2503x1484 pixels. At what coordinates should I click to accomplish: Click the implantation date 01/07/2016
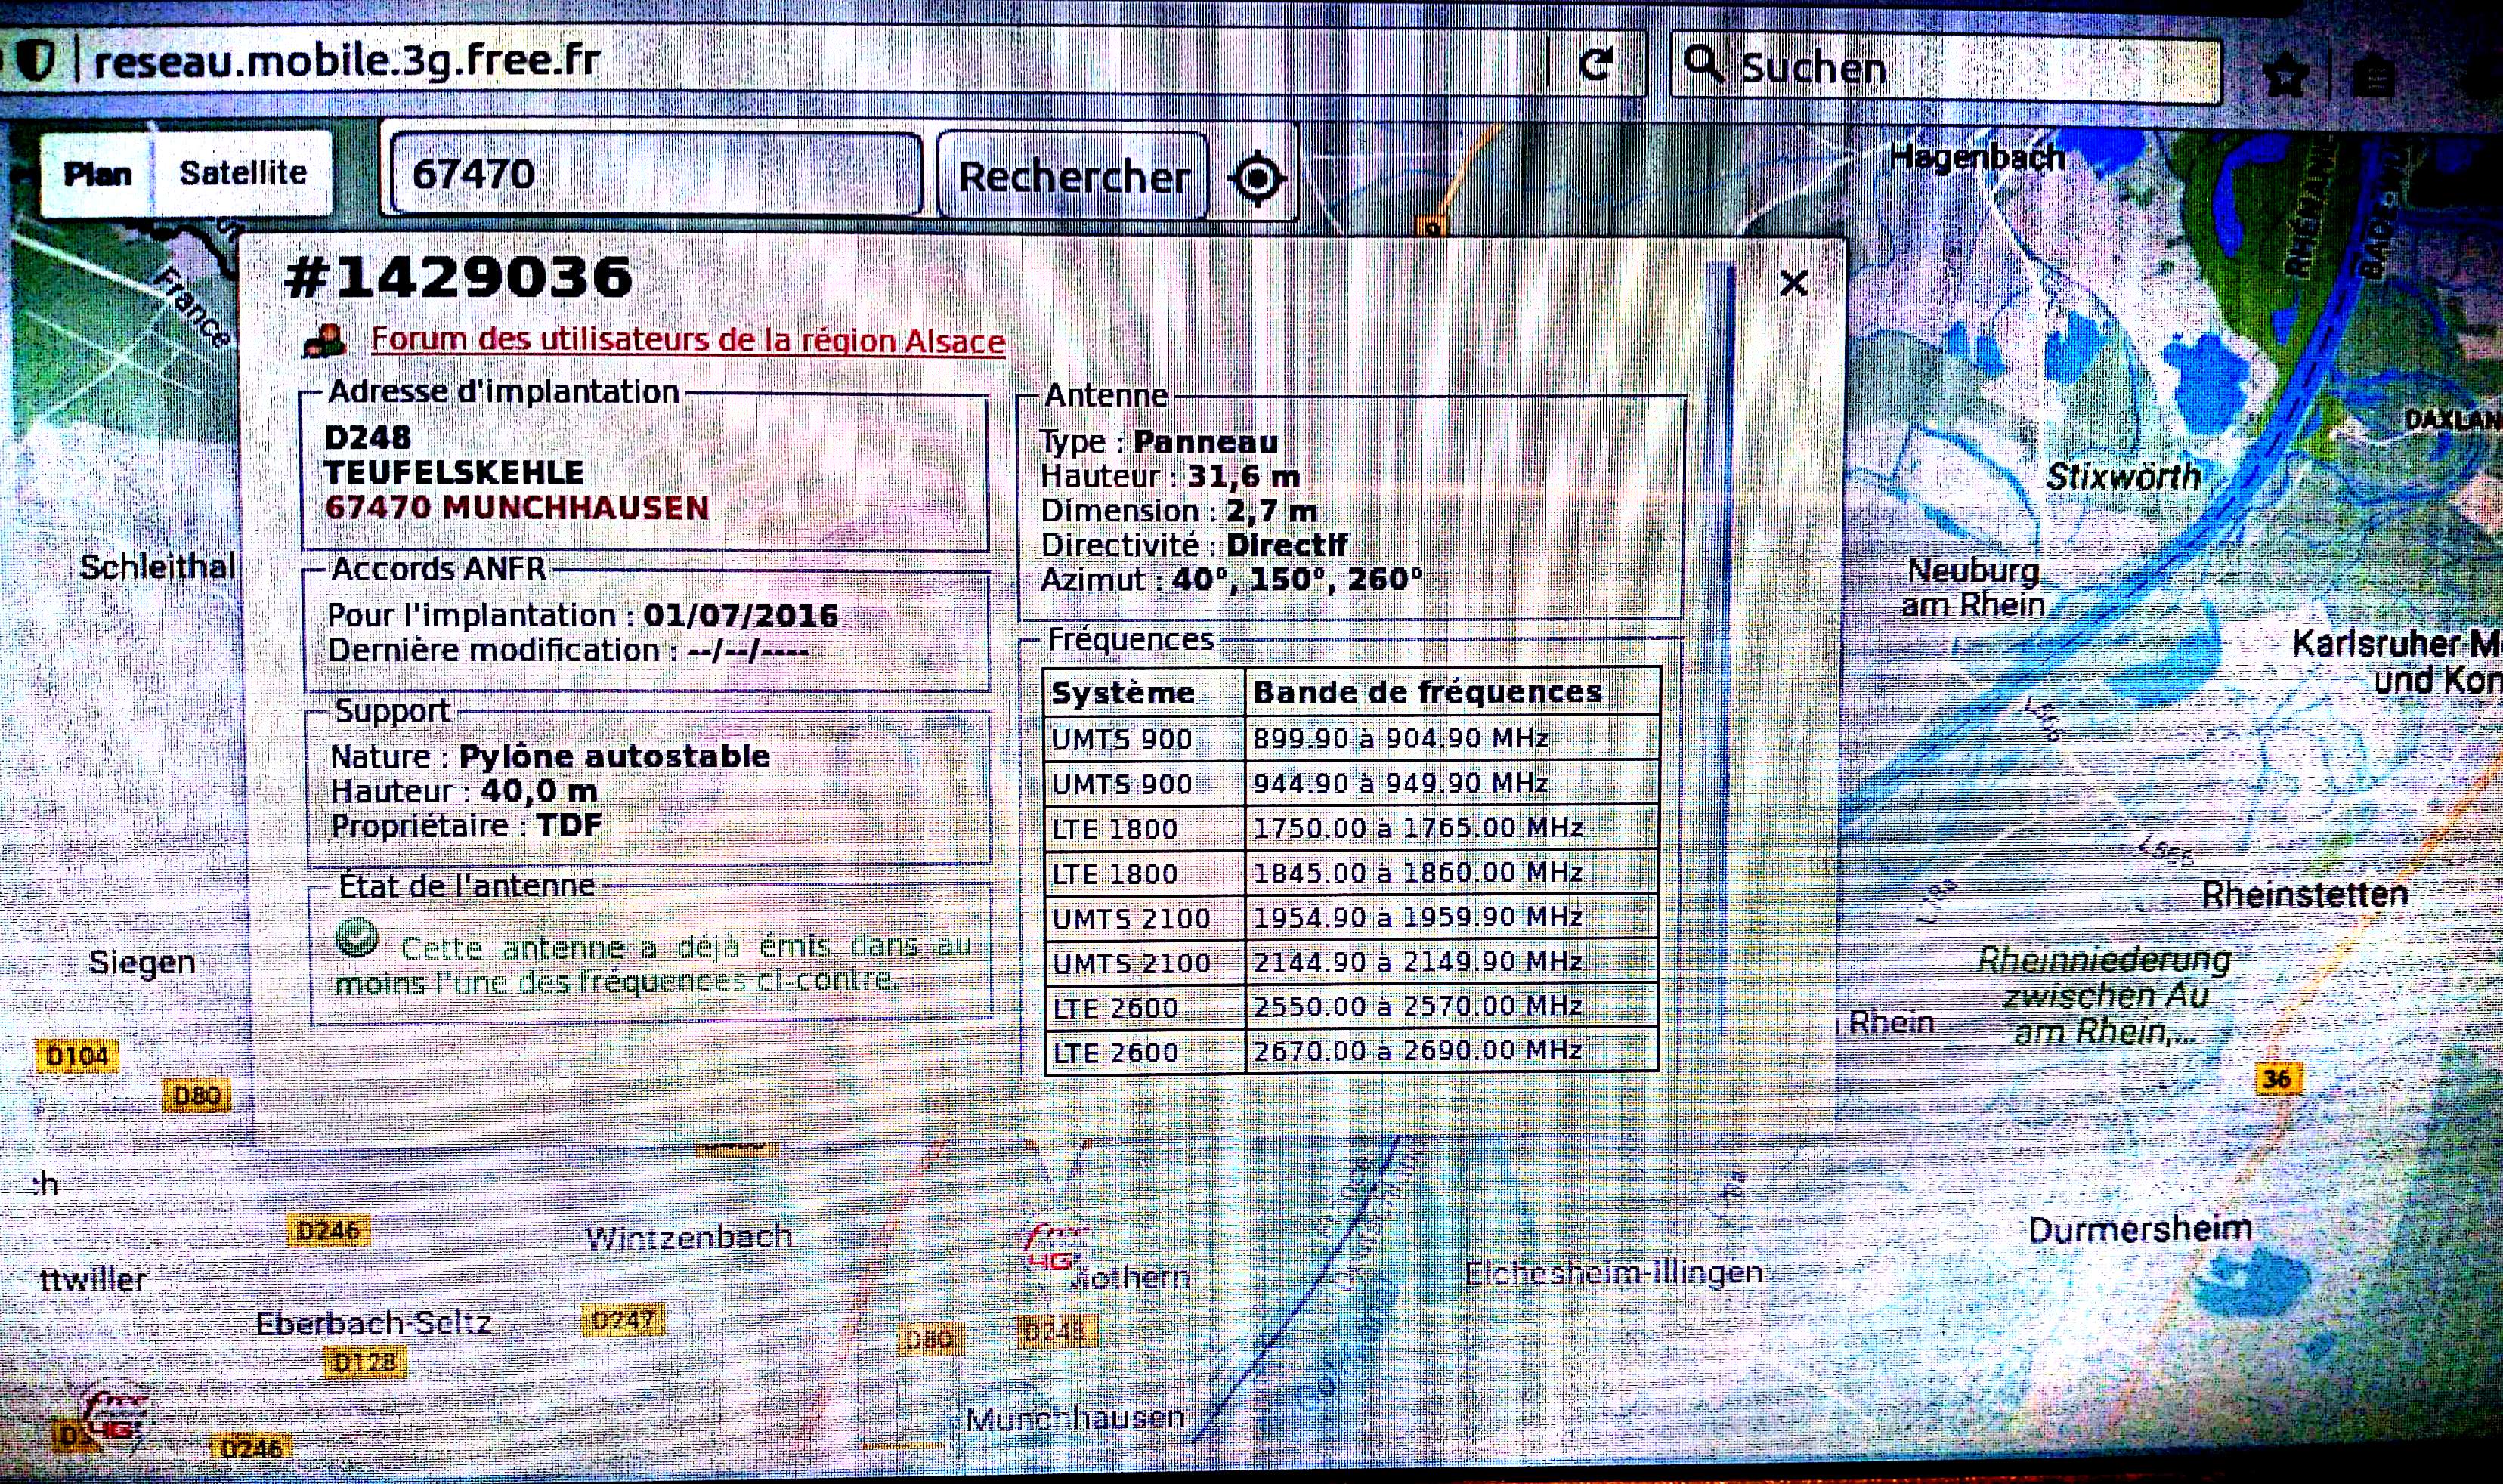(x=741, y=615)
